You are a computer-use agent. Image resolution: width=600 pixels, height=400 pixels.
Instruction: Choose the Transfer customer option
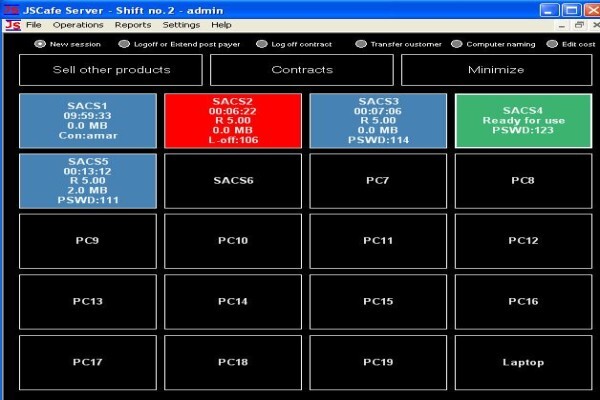tap(361, 44)
